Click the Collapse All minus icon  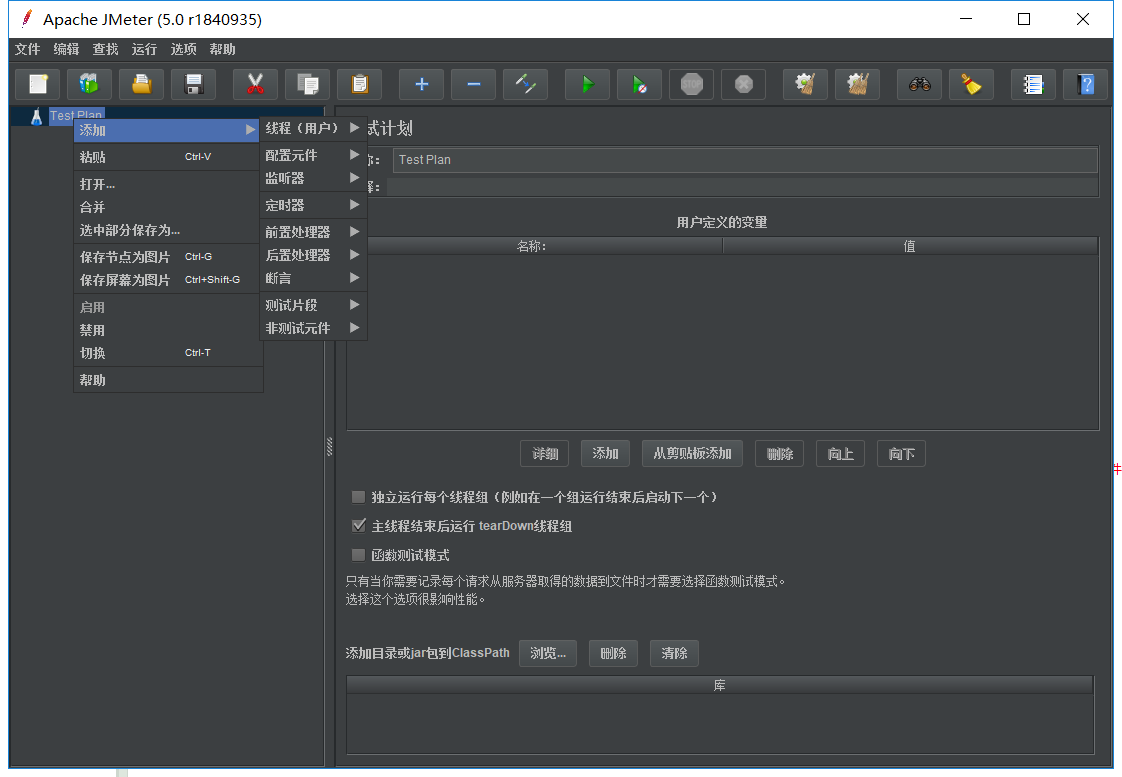click(474, 84)
